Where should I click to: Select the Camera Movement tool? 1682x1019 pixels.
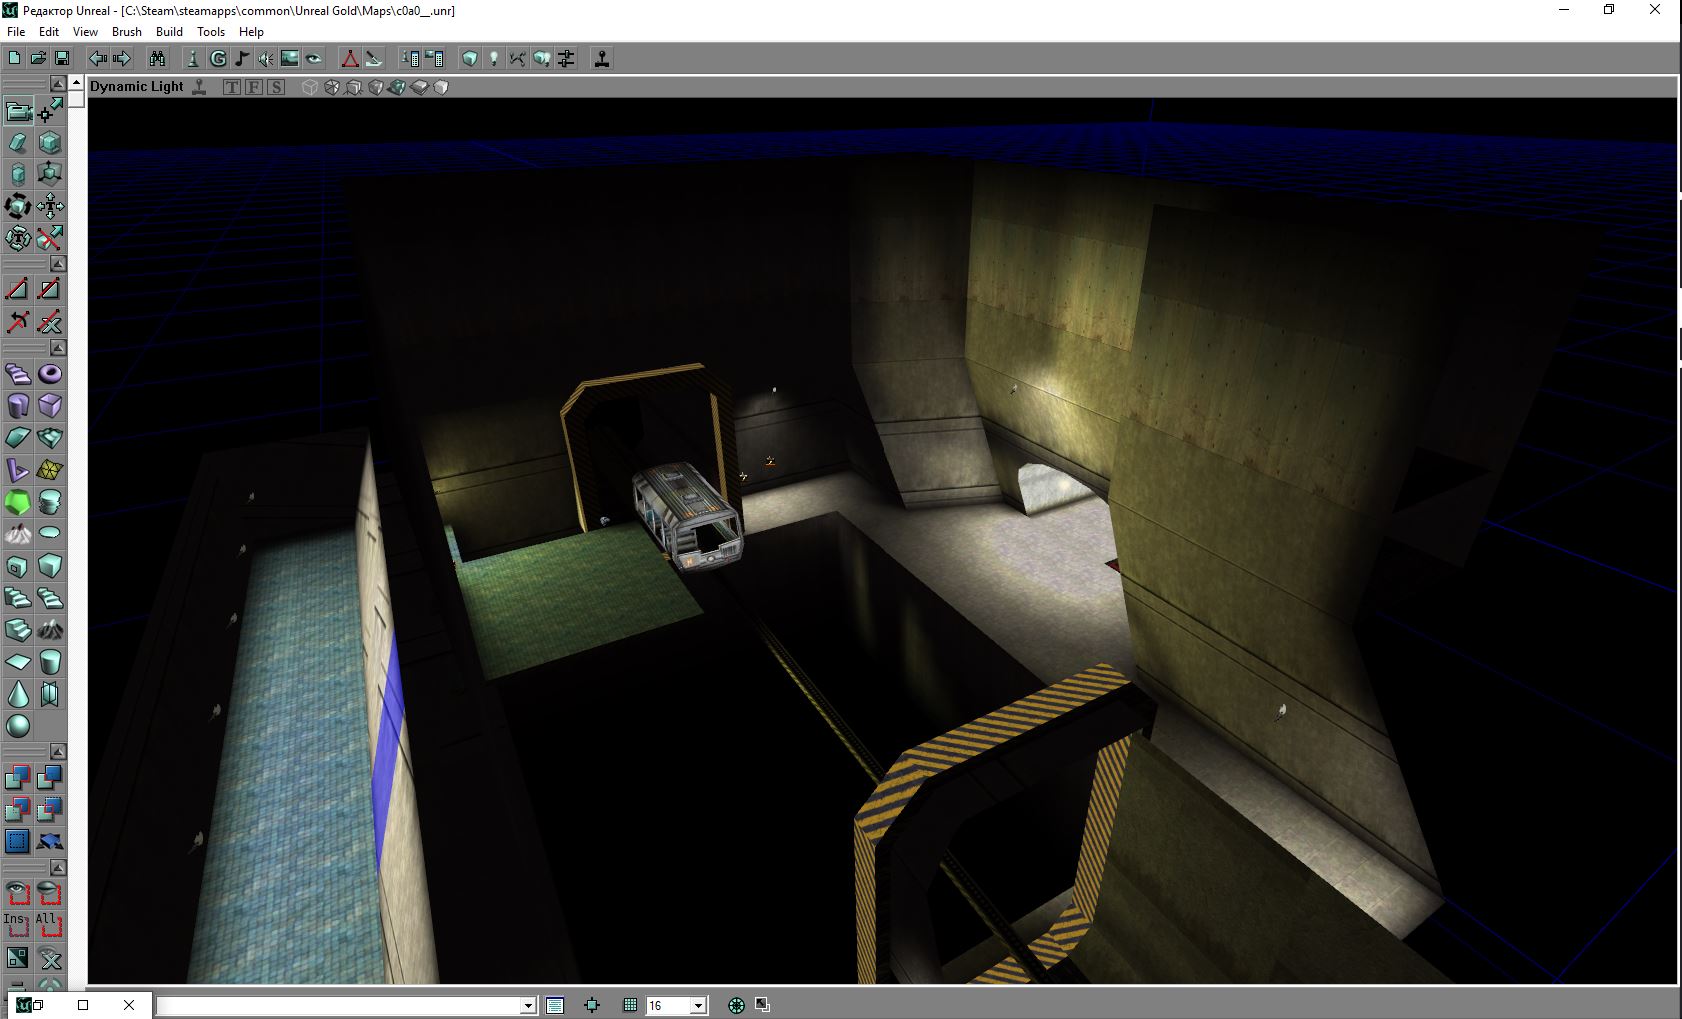click(x=18, y=110)
